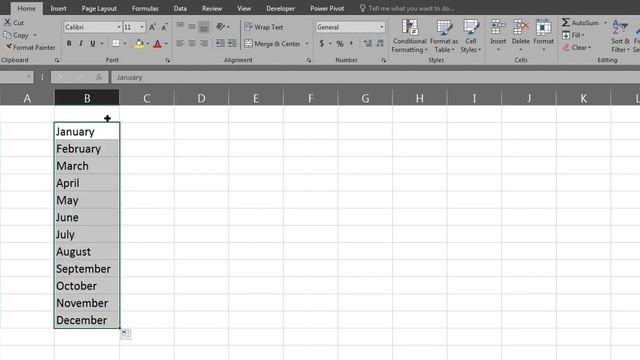
Task: Apply percent style
Action: pyautogui.click(x=340, y=43)
